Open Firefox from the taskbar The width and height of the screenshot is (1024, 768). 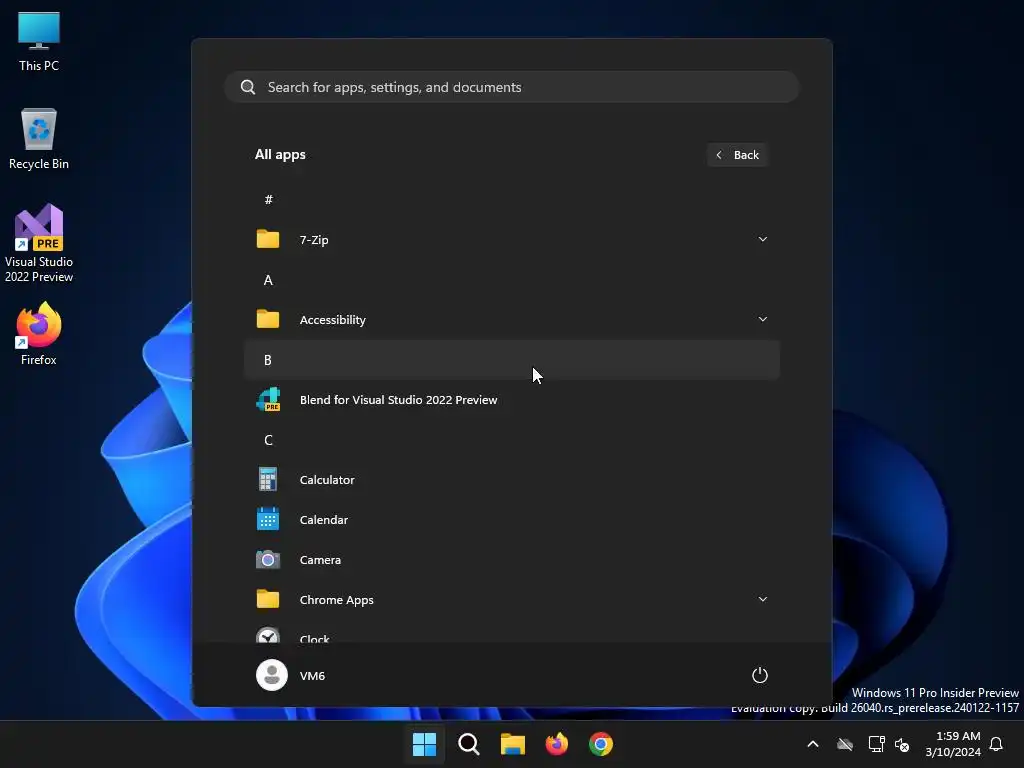[557, 744]
